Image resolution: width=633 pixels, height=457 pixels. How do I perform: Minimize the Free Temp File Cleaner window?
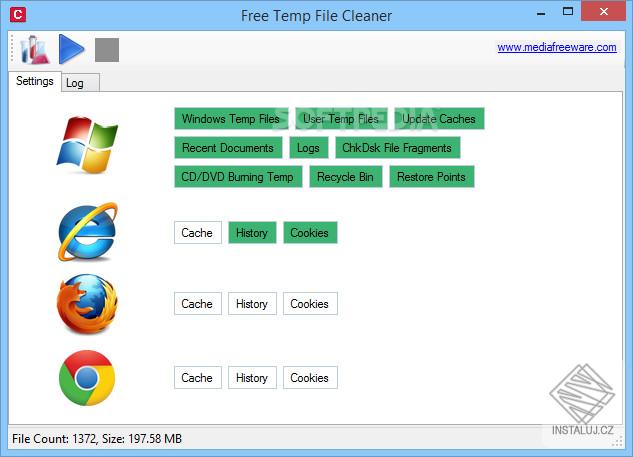click(541, 12)
